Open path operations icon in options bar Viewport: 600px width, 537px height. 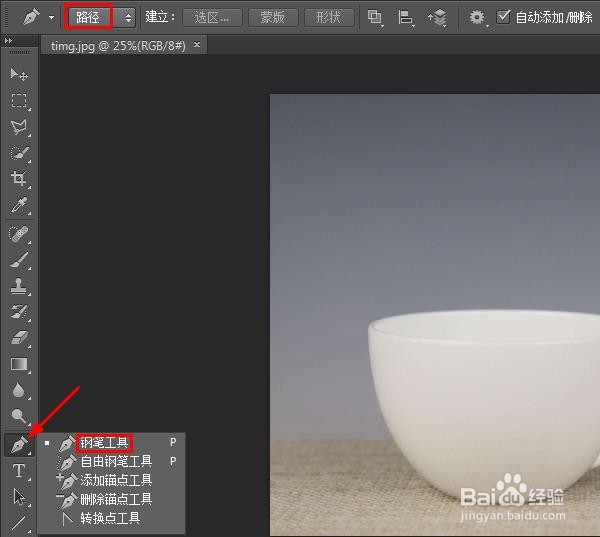coord(375,18)
